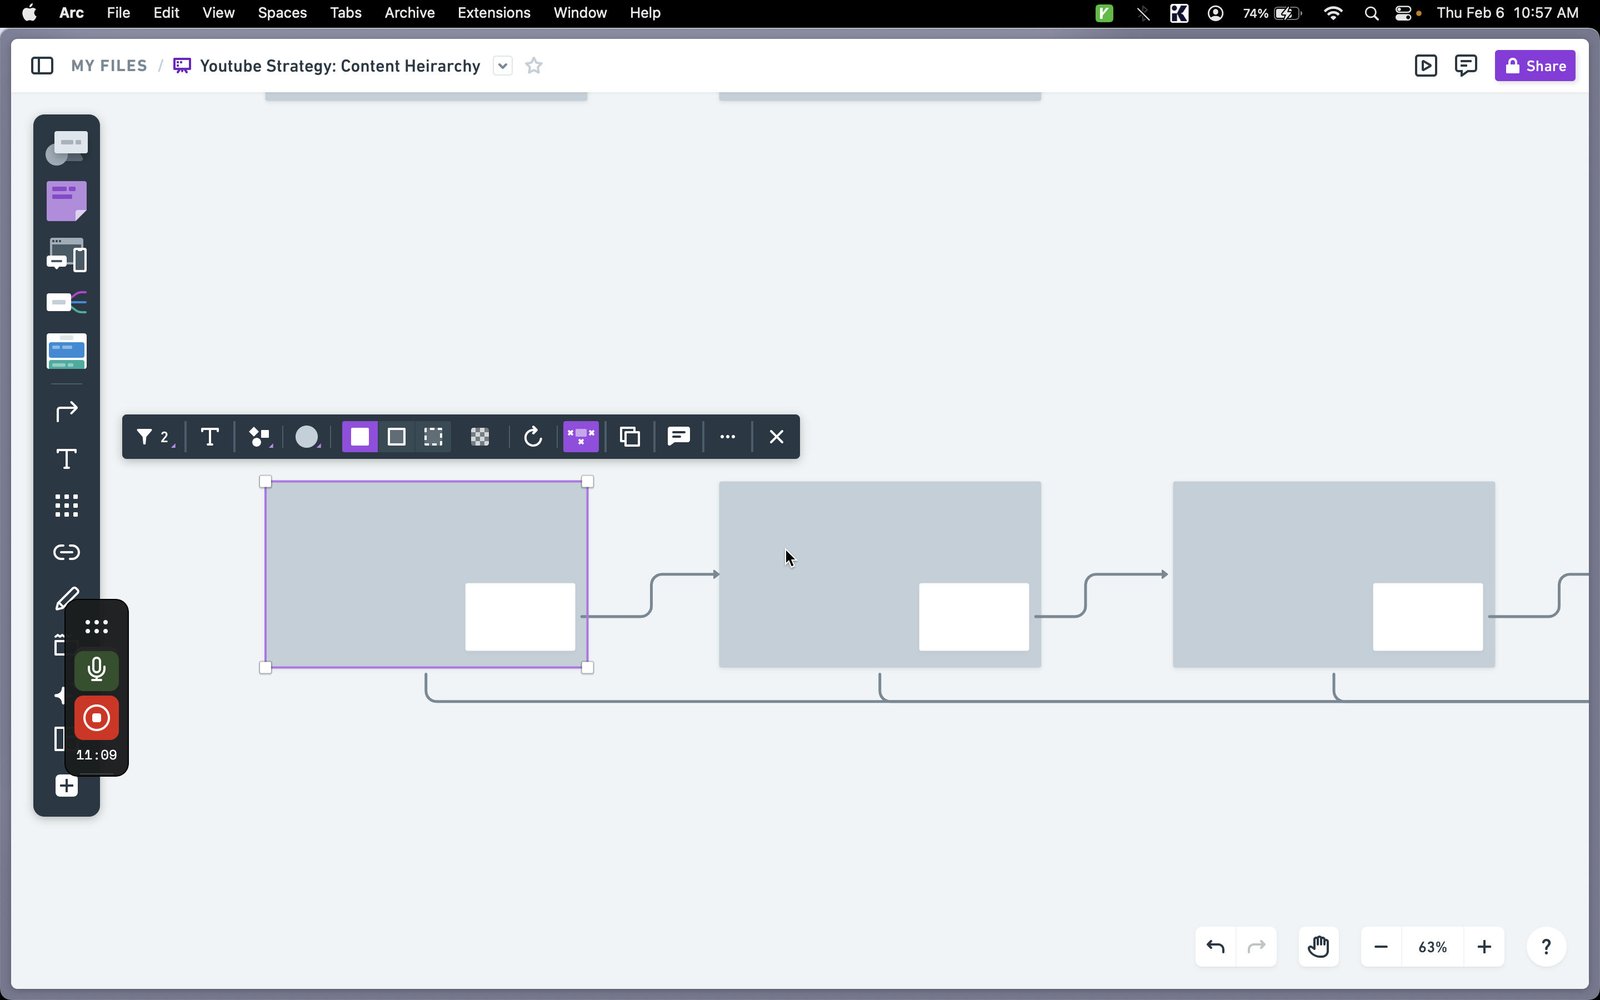Select the Text tool in left sidebar
This screenshot has height=1000, width=1600.
[66, 458]
